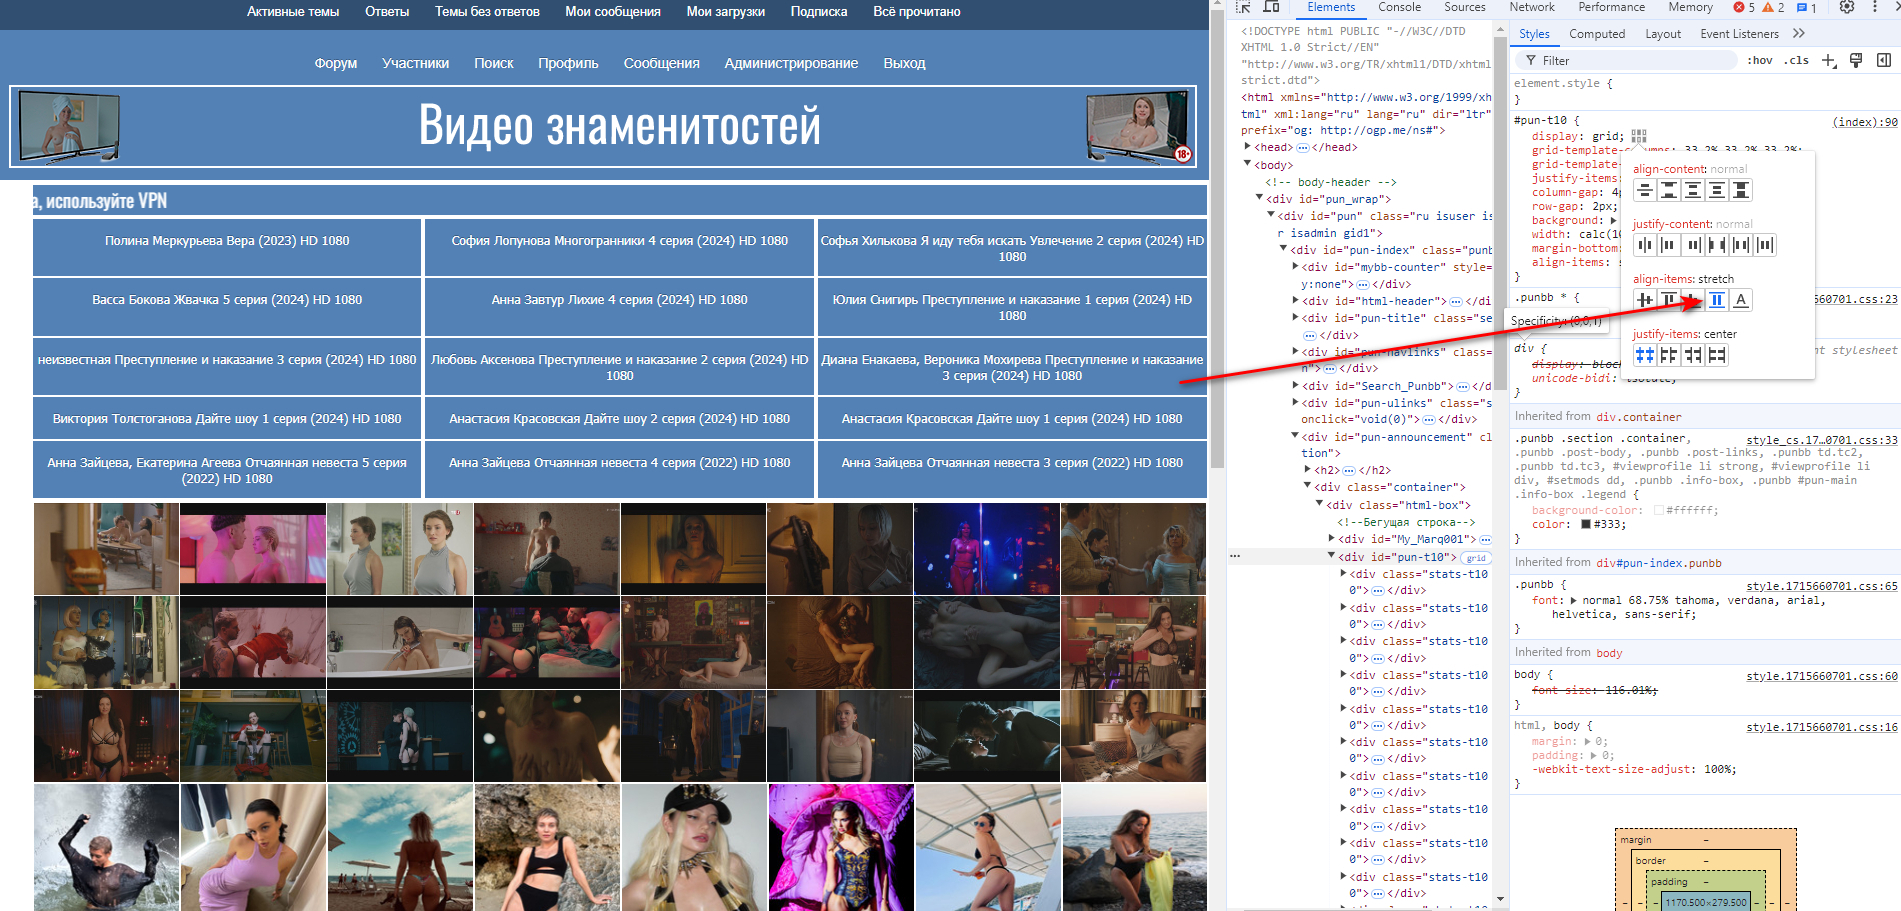Viewport: 1901px width, 911px height.
Task: Open DevTools settings gear
Action: [x=1847, y=7]
